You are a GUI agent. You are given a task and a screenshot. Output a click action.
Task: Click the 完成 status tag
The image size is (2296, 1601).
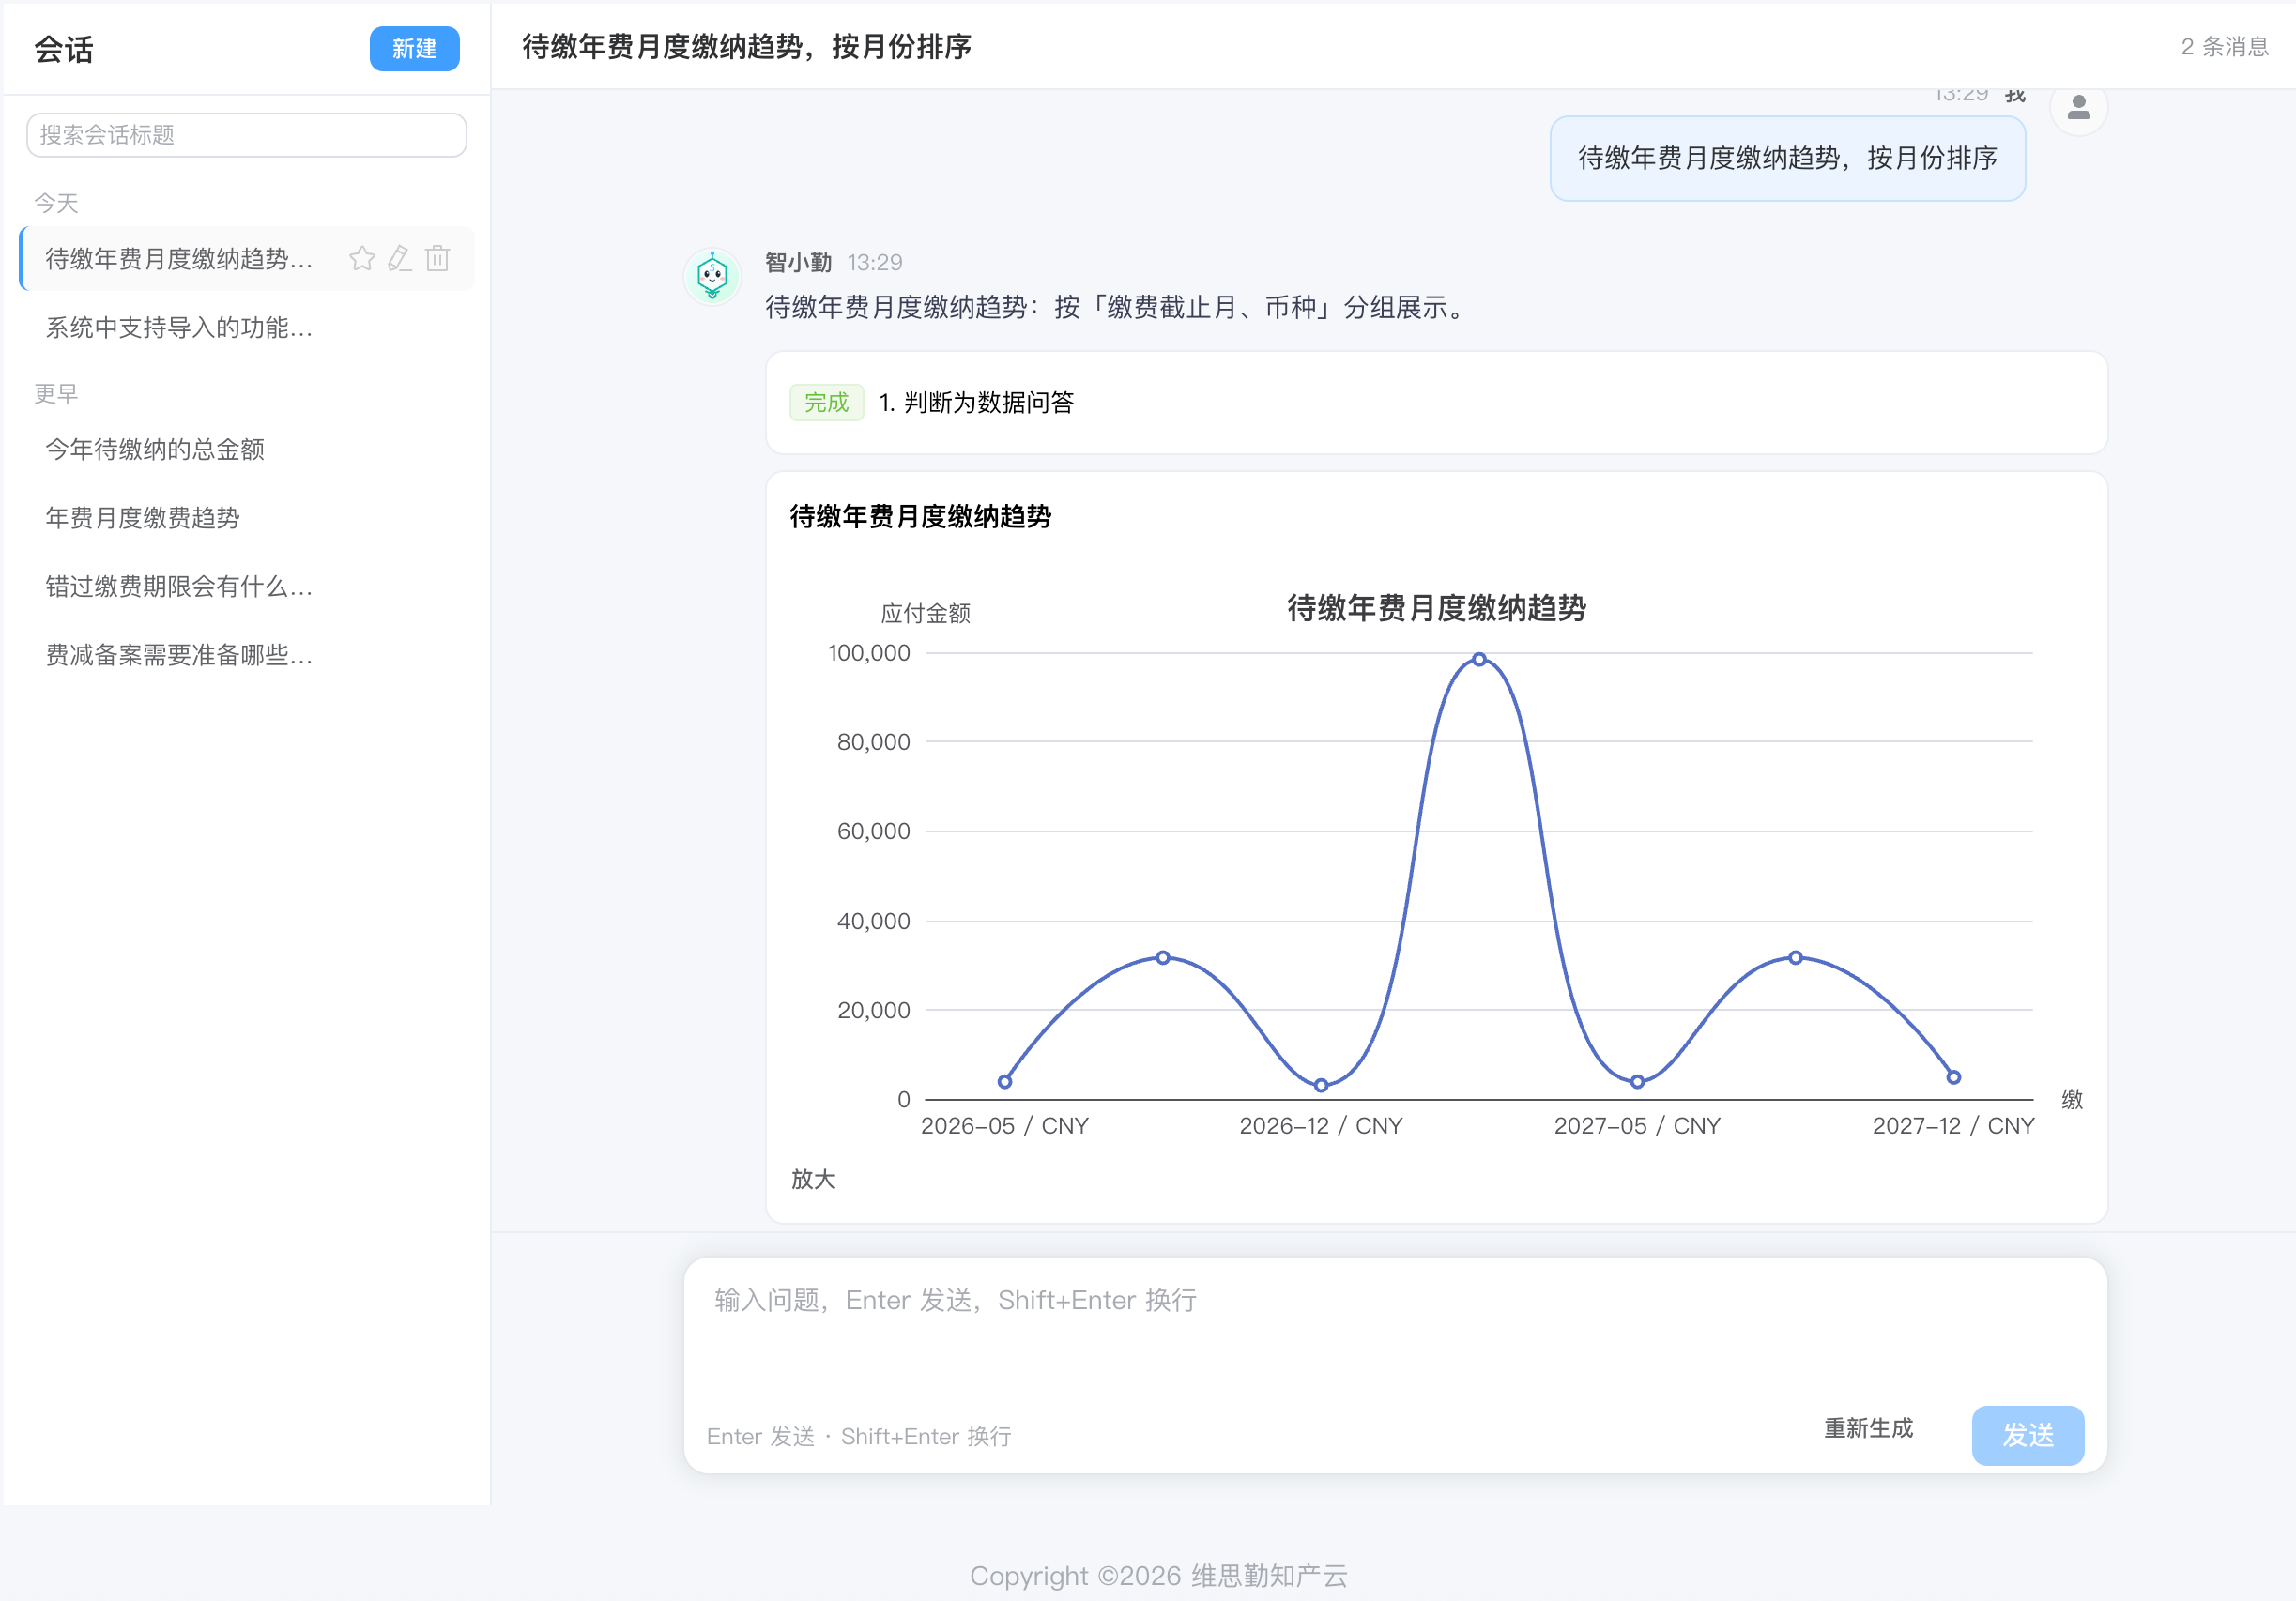[x=826, y=402]
